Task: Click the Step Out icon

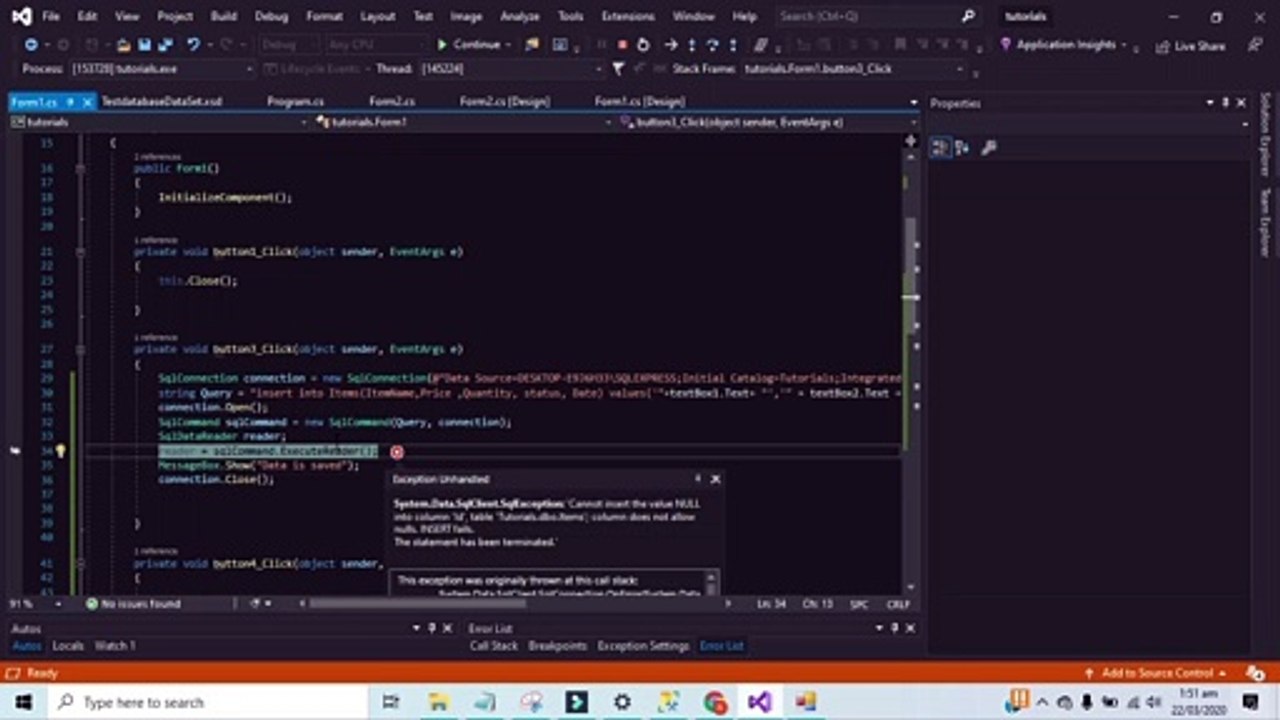Action: coord(732,45)
